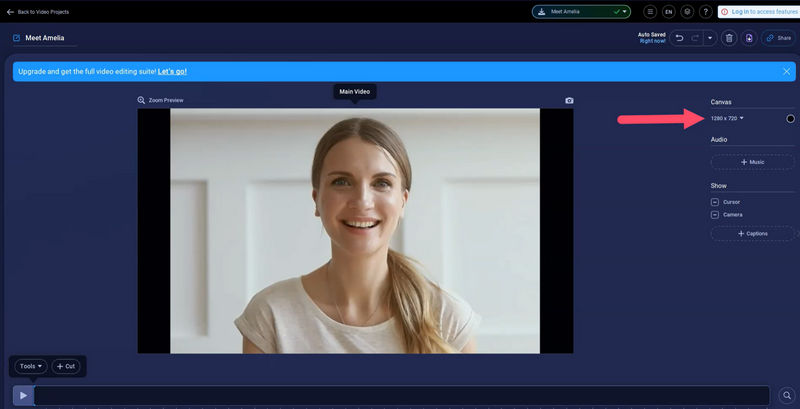Open the 1280 x 720 canvas size dropdown

coord(727,118)
